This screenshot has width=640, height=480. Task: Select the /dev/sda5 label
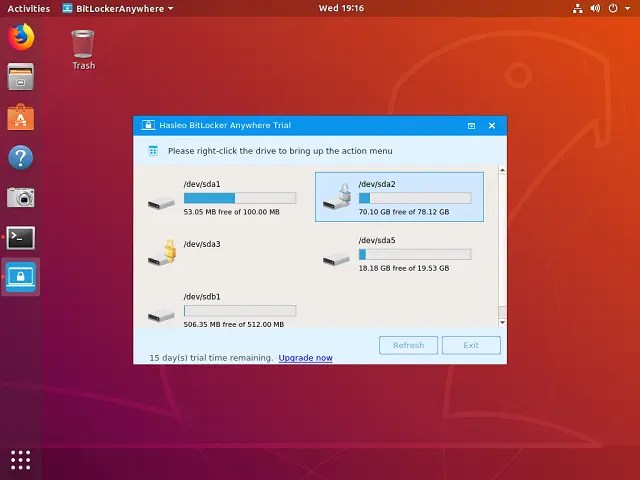(x=377, y=240)
